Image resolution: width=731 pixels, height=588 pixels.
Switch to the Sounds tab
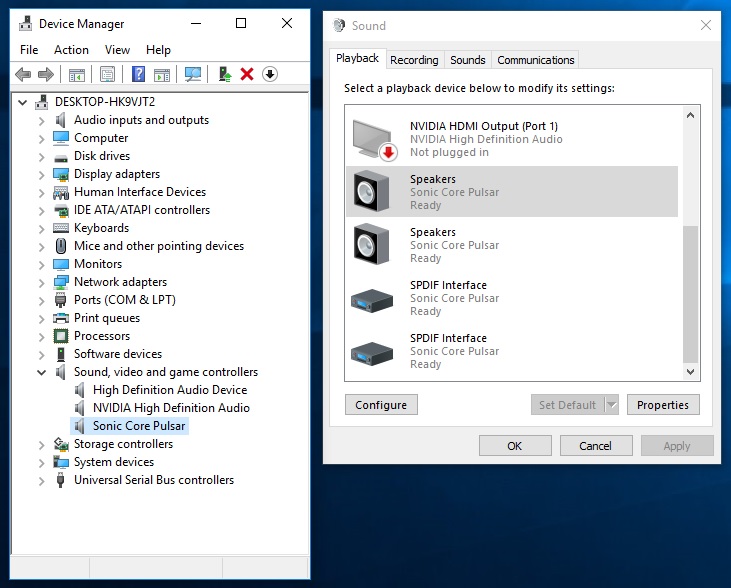468,60
